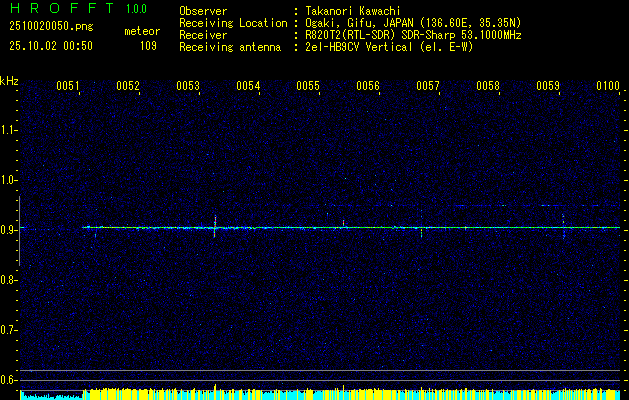The width and height of the screenshot is (629, 400).
Task: Click the 0051 time marker label
Action: coord(67,86)
